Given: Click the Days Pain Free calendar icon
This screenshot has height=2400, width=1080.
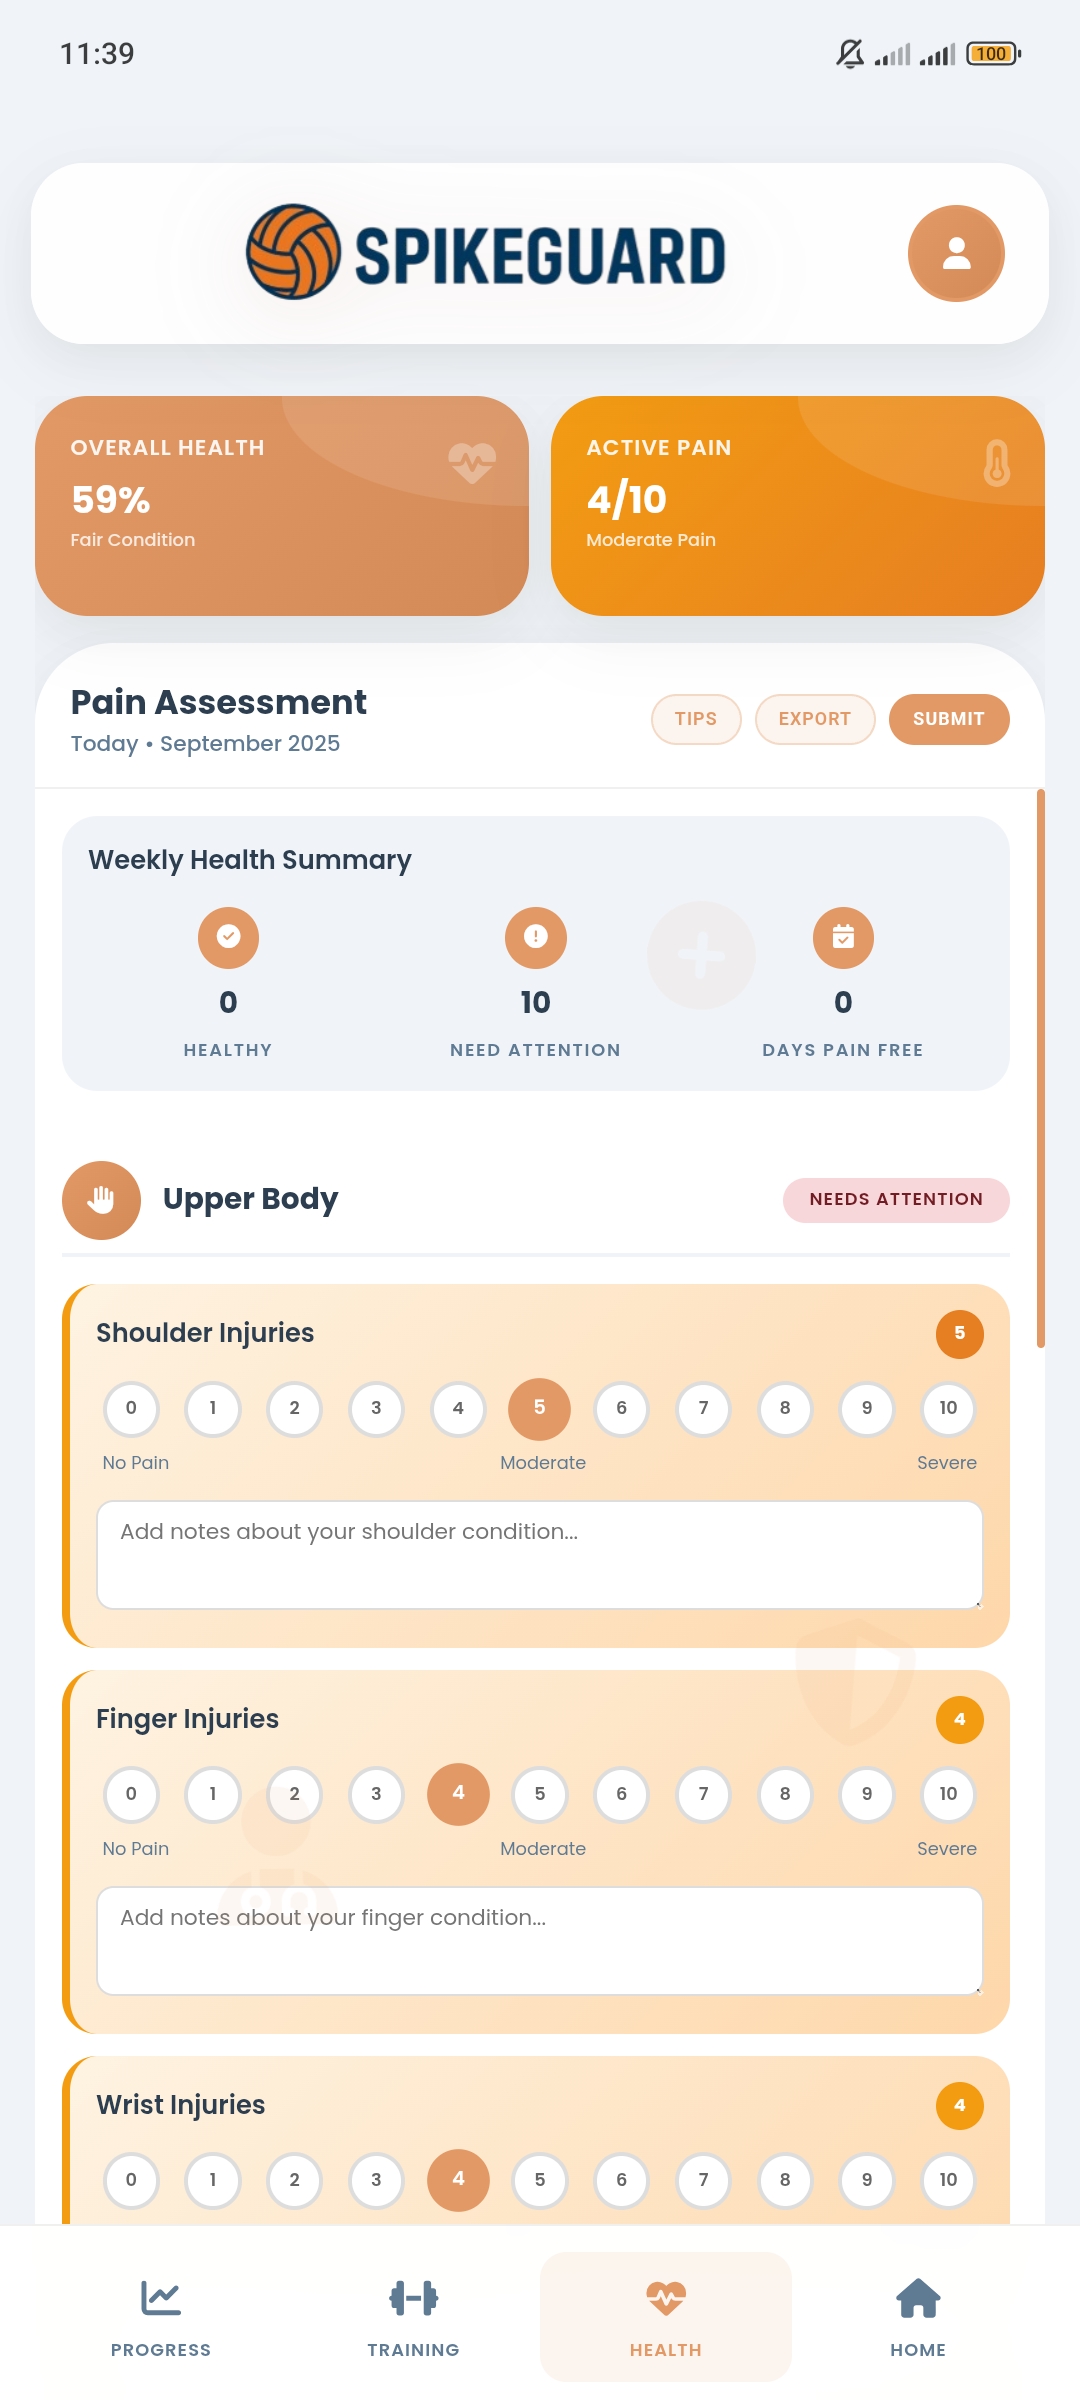Looking at the screenshot, I should (x=843, y=937).
